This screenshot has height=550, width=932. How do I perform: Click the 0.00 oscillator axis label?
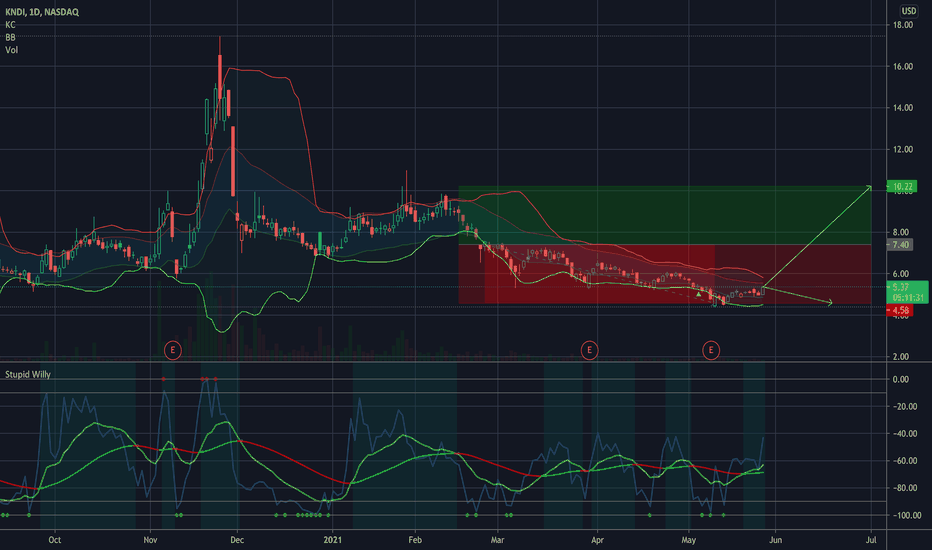pos(901,379)
